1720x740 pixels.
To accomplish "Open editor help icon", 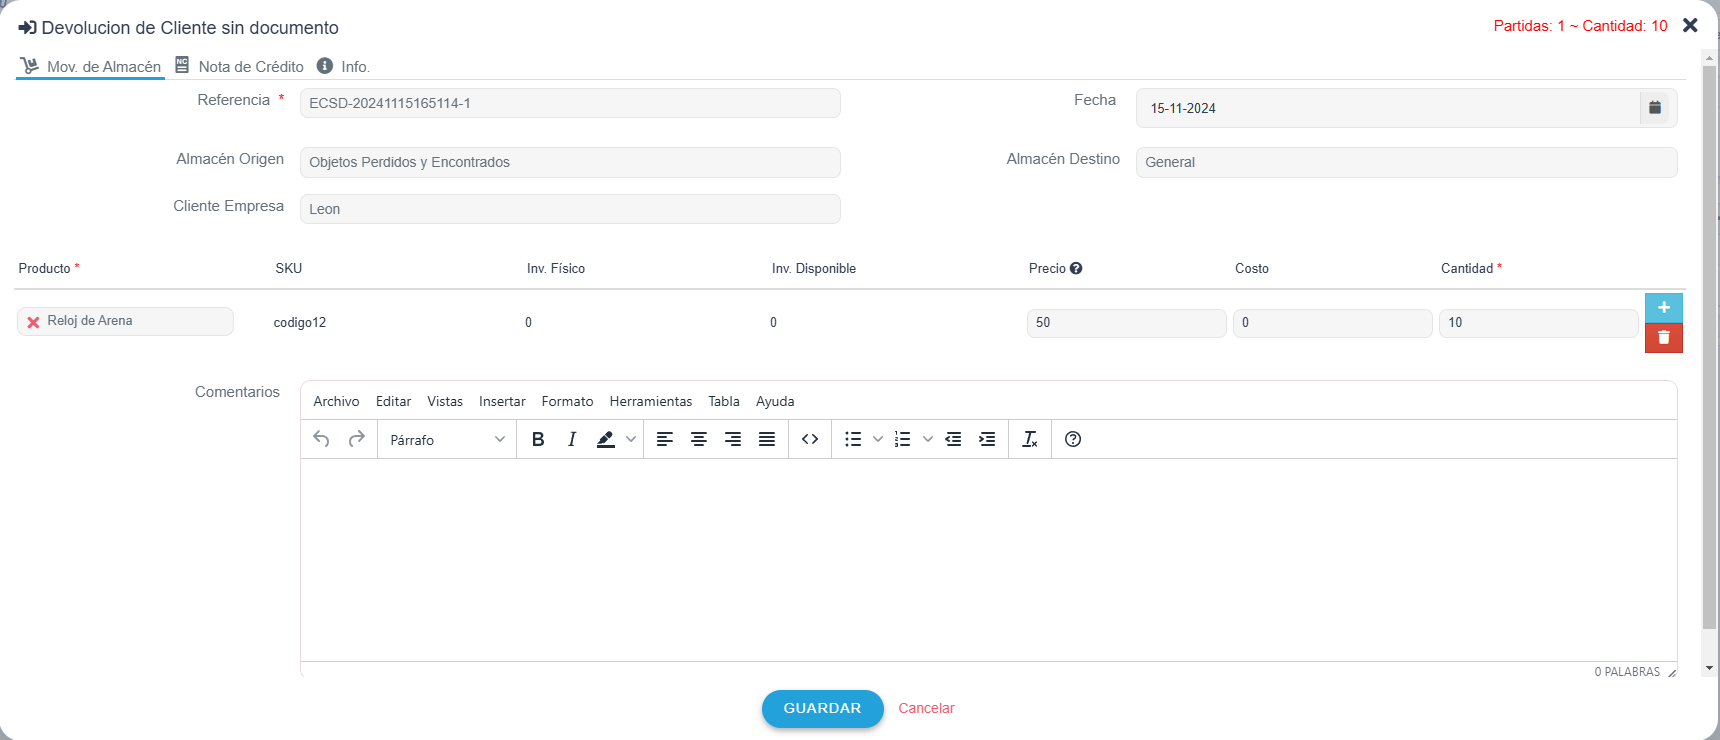I will (1073, 439).
